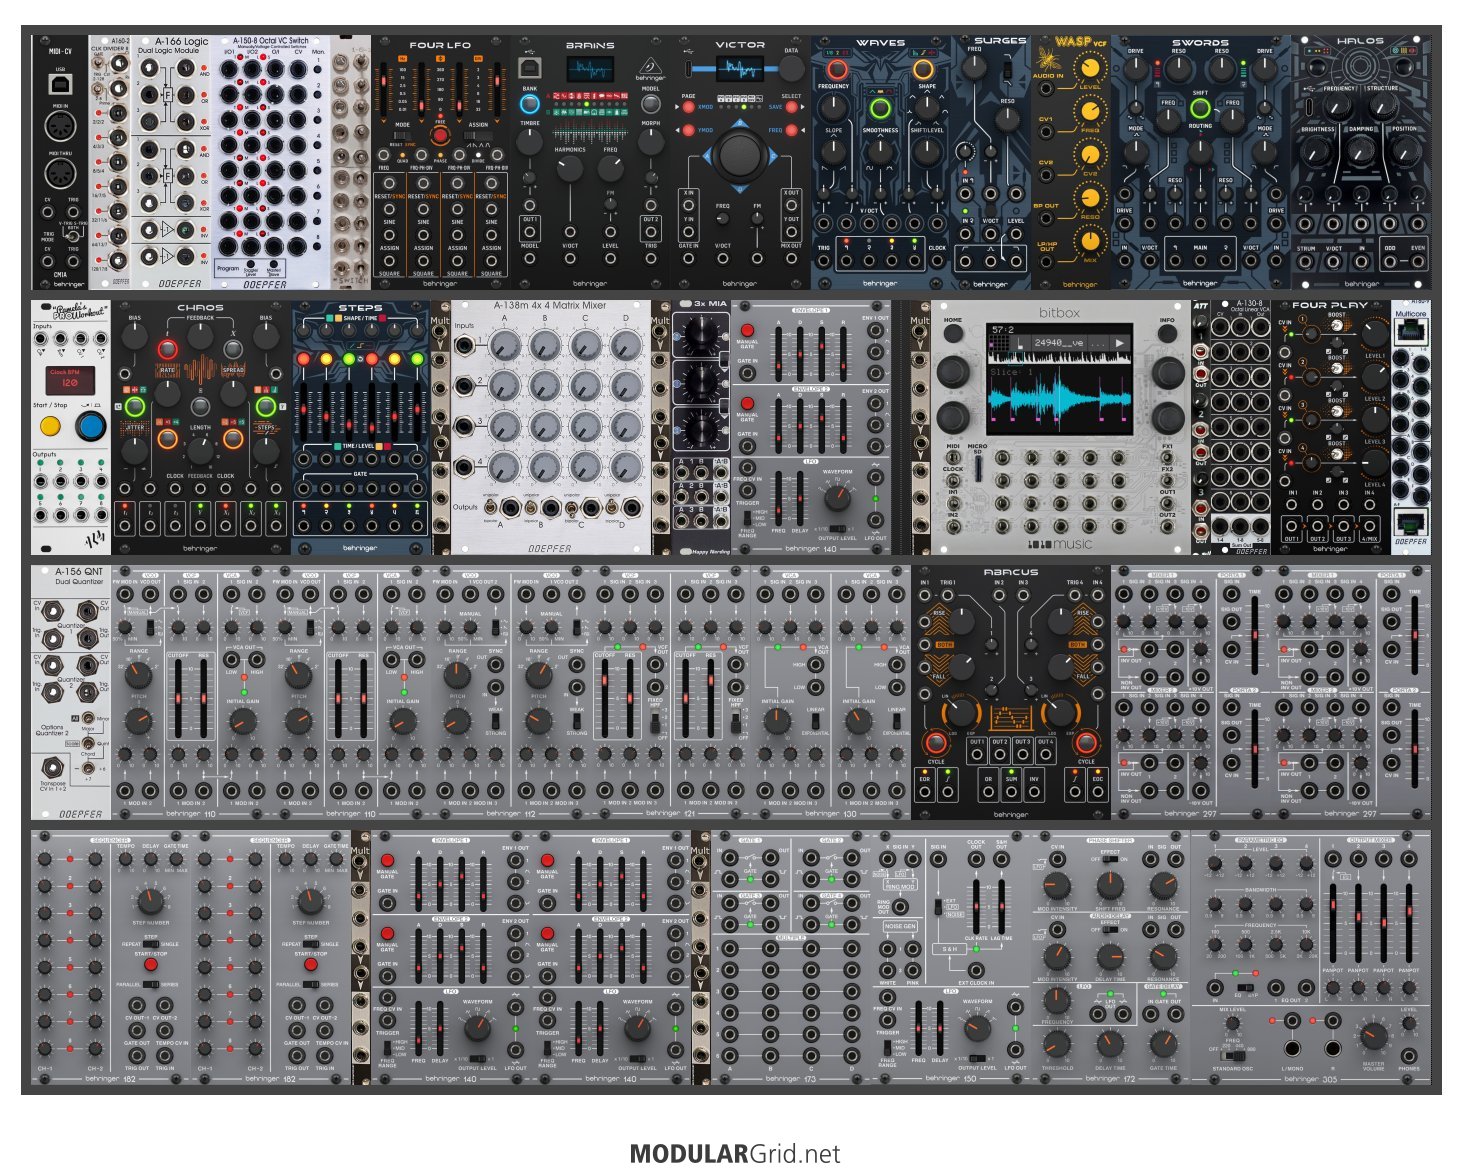The width and height of the screenshot is (1472, 1175).
Task: Toggle the ASSIGN switch on Four LFO
Action: click(x=478, y=135)
